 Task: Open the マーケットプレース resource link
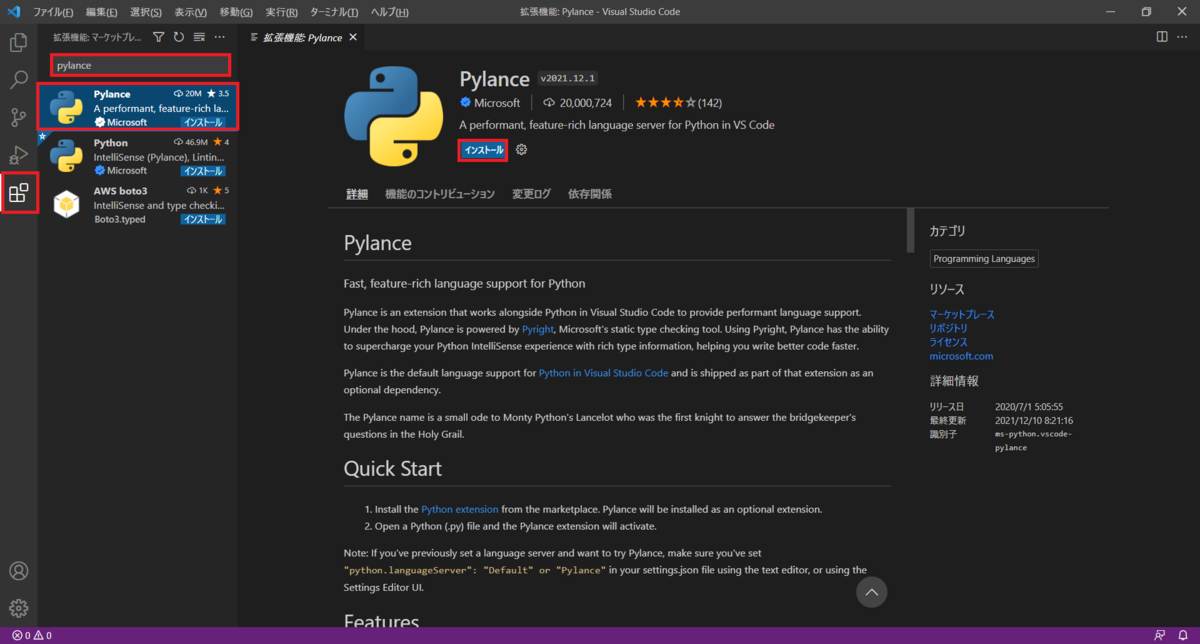tap(962, 314)
